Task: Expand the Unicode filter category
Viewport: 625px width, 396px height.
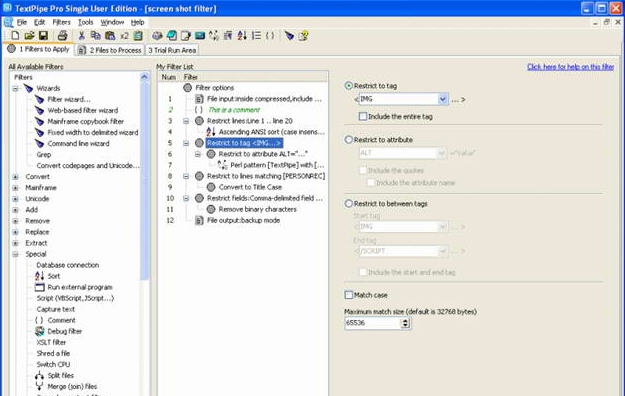Action: pos(16,199)
